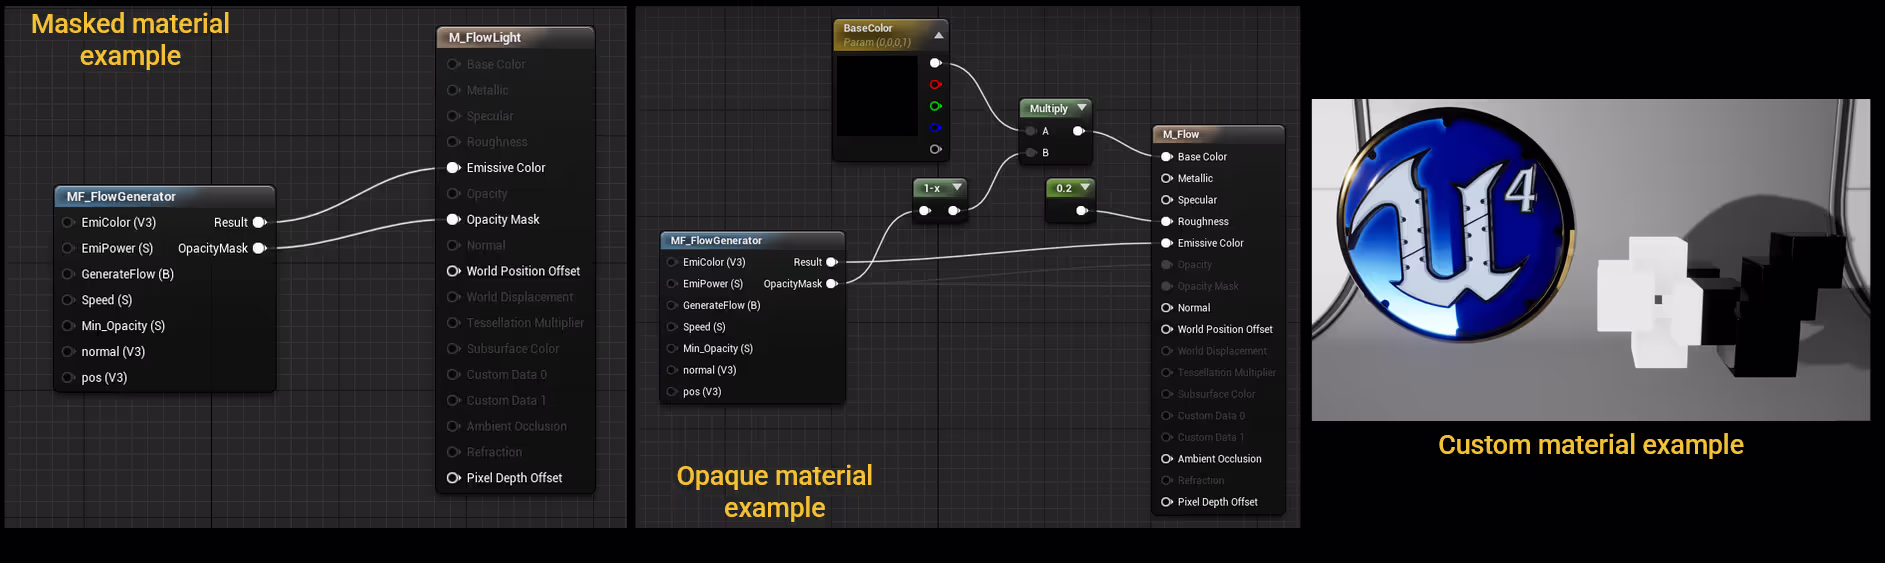Click World Position Offset pin on M_FlowLight
This screenshot has height=563, width=1885.
click(x=453, y=271)
